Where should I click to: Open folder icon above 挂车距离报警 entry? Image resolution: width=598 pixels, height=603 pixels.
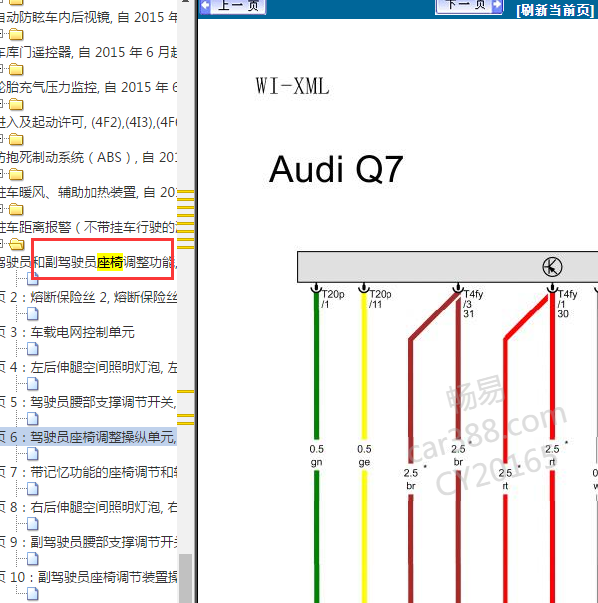click(x=16, y=209)
